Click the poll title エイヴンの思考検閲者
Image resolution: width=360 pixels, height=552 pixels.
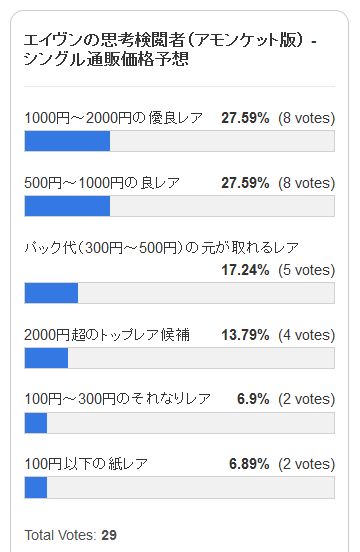tap(170, 50)
